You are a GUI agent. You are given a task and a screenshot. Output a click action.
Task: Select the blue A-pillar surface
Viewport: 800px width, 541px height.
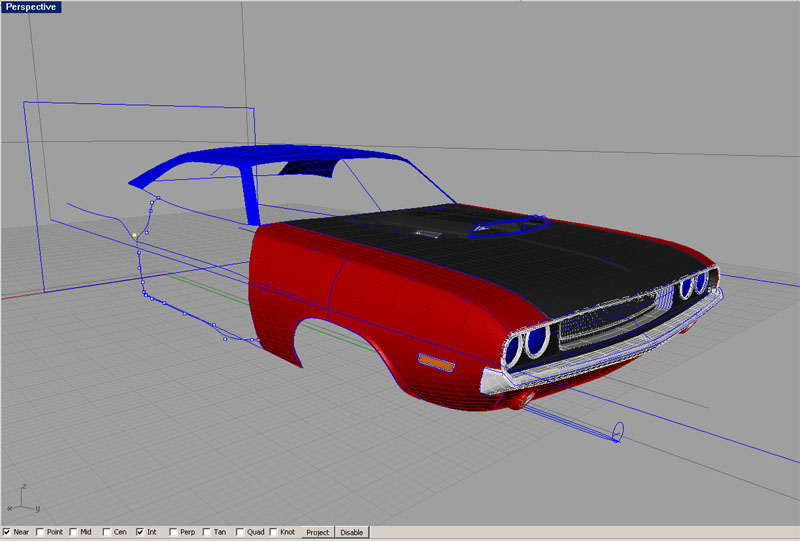[250, 196]
